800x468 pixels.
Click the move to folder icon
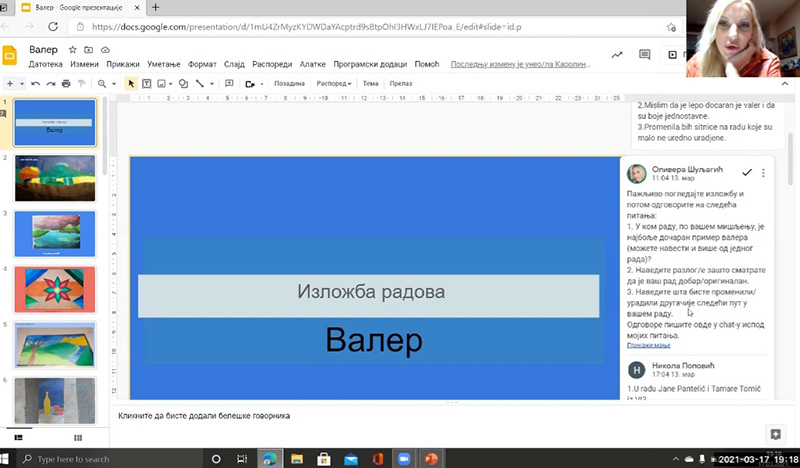pos(89,50)
